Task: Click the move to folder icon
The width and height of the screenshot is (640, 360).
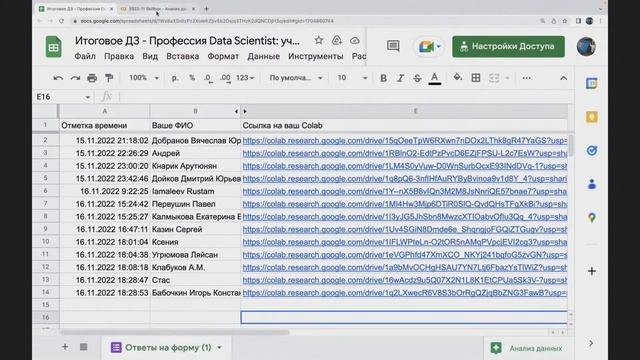Action: (336, 40)
